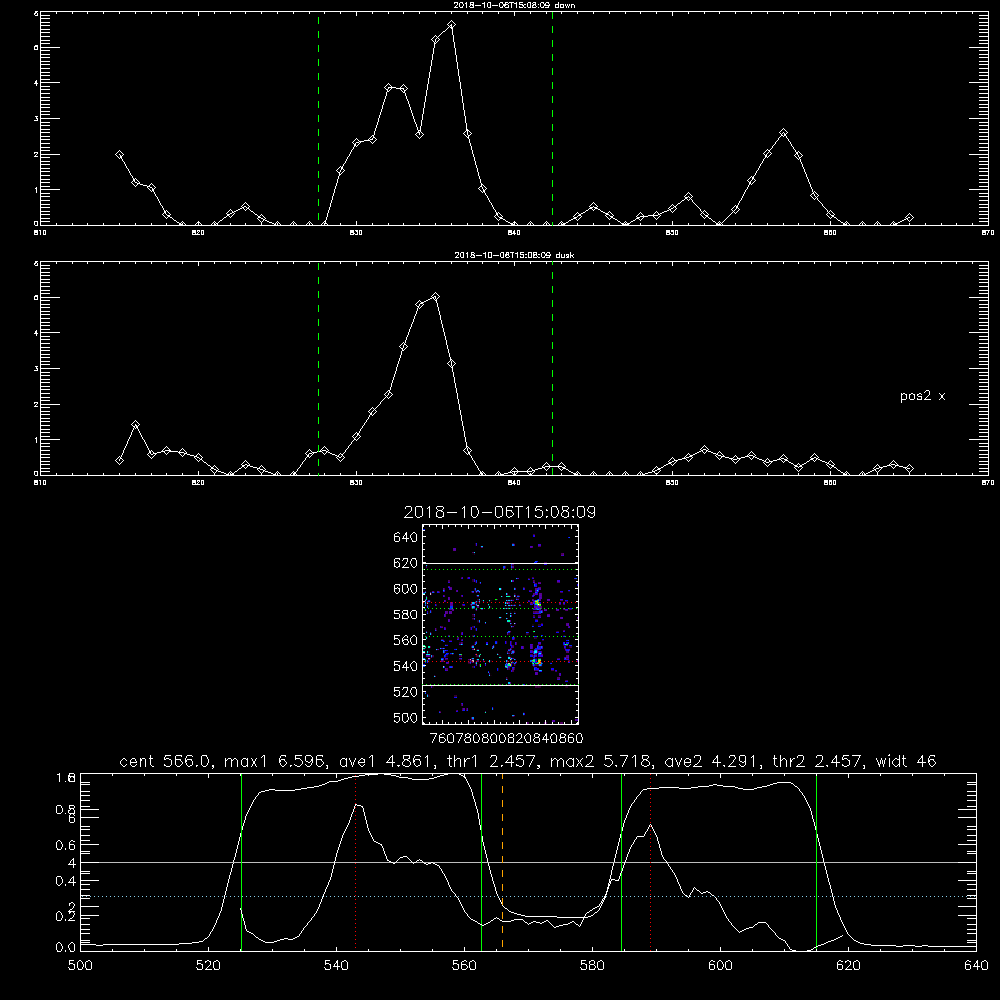Click the '640' label on heatmap y-axis
Screen dimensions: 1000x1000
(406, 537)
